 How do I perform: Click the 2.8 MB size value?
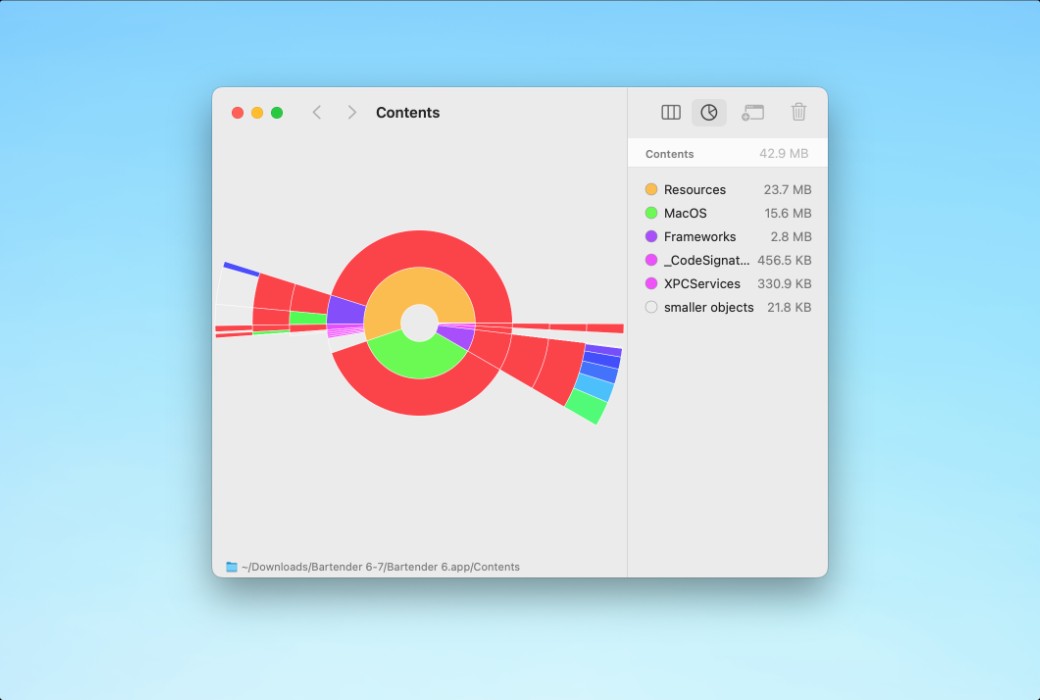coord(791,236)
